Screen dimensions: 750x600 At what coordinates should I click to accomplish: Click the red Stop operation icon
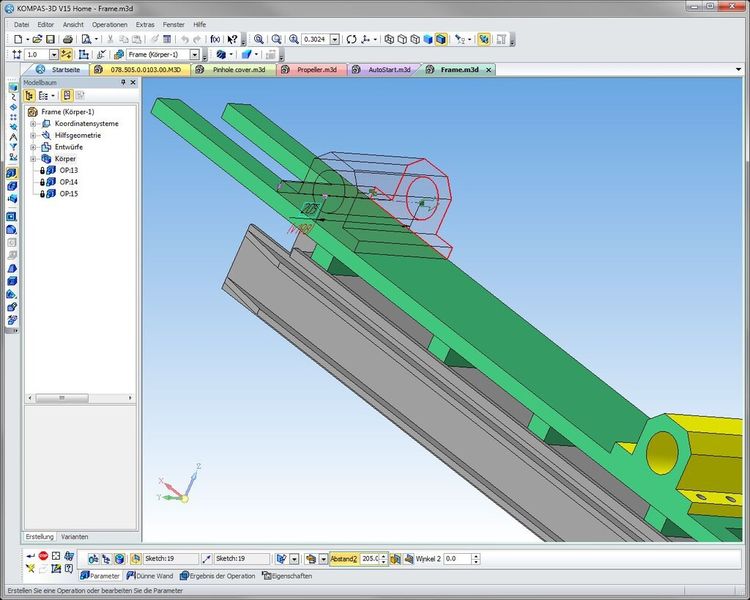43,556
